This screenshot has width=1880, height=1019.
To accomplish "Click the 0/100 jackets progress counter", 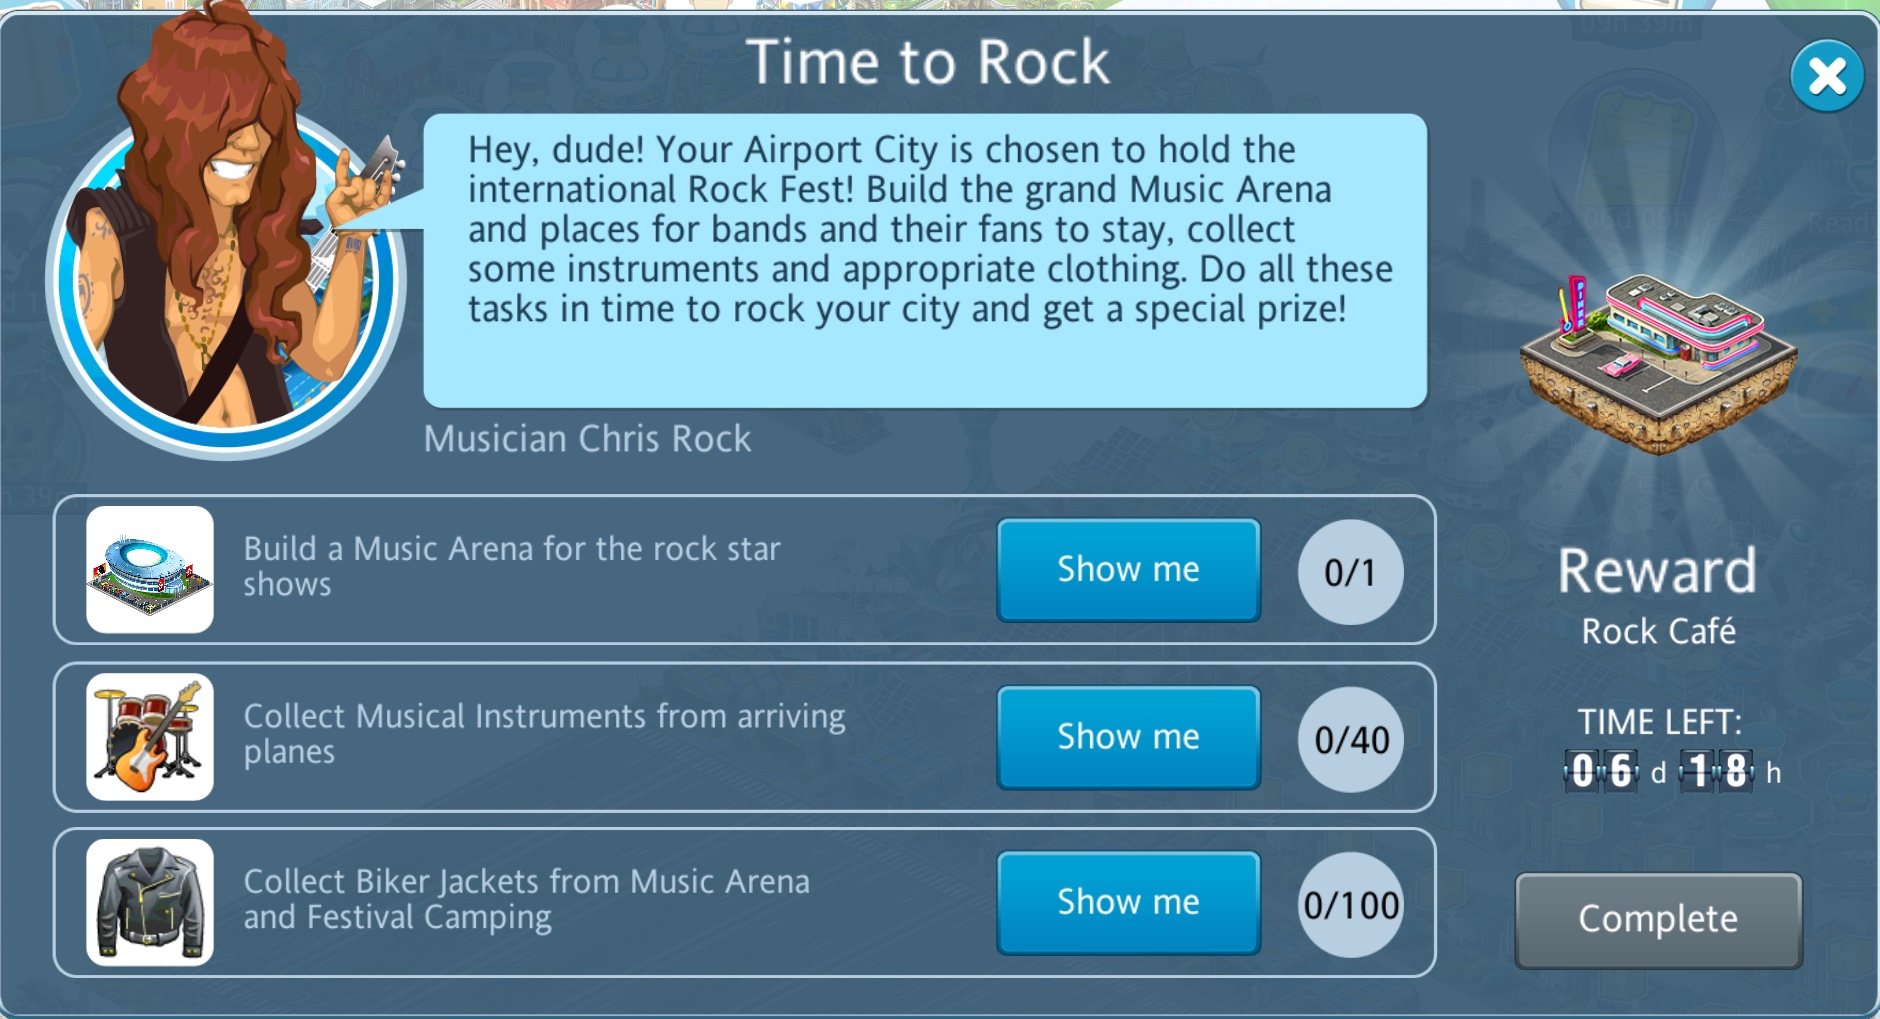I will pyautogui.click(x=1351, y=905).
